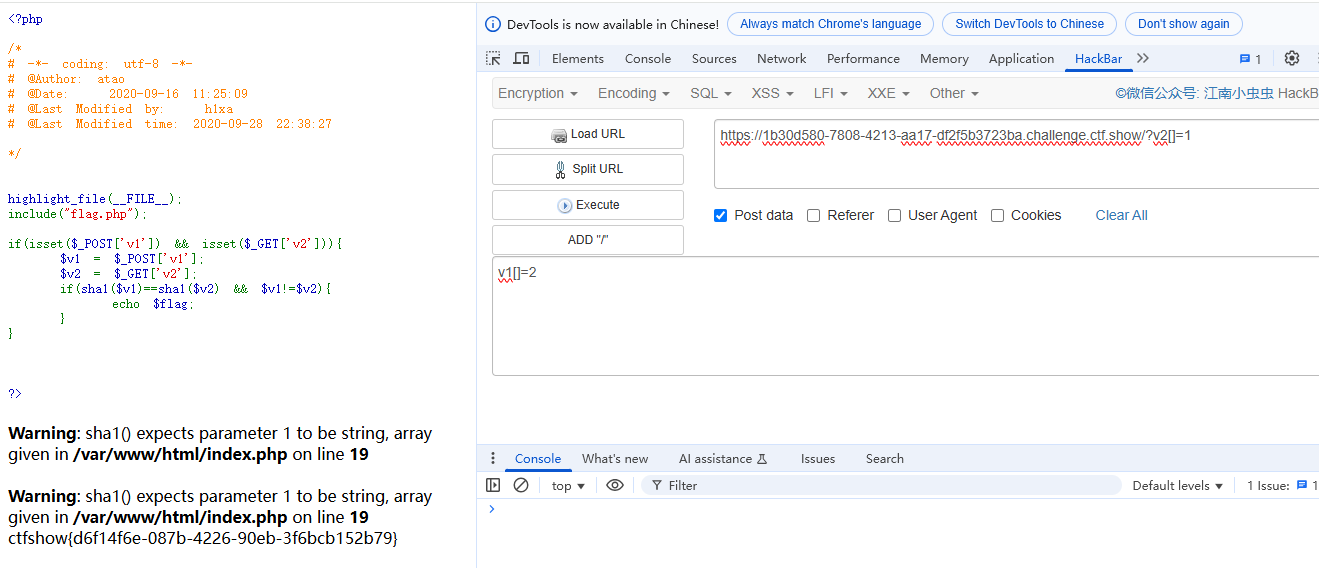Open the issues counter badge in the top toolbar
This screenshot has height=568, width=1319.
click(1250, 59)
